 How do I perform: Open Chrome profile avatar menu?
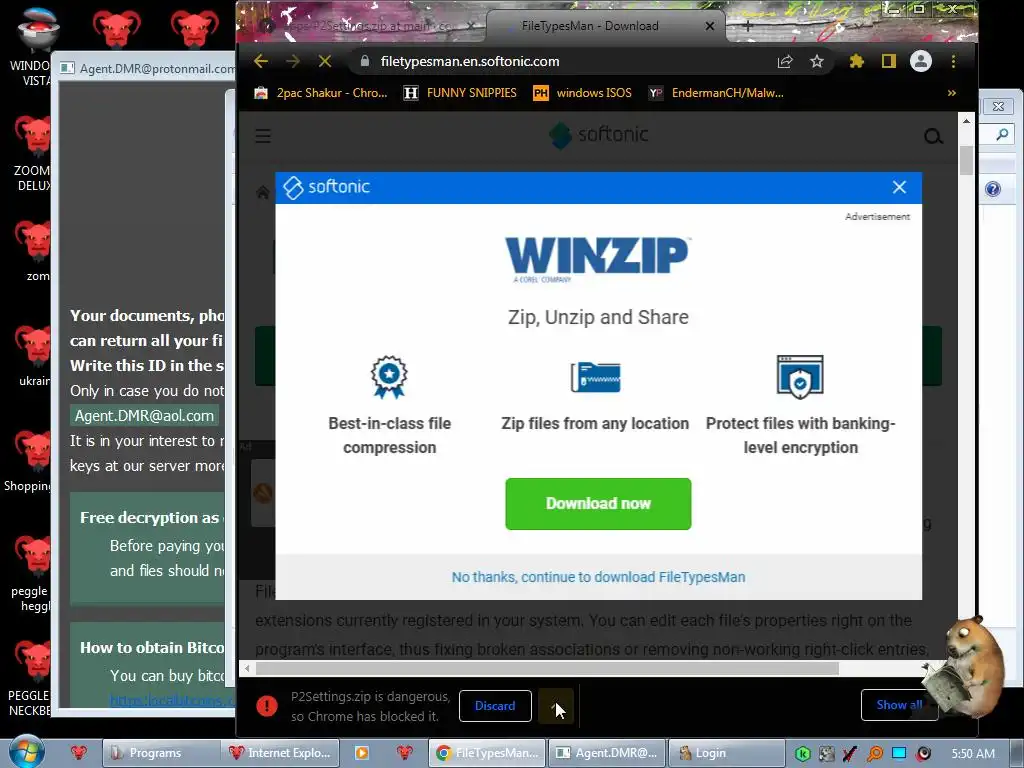pyautogui.click(x=921, y=61)
